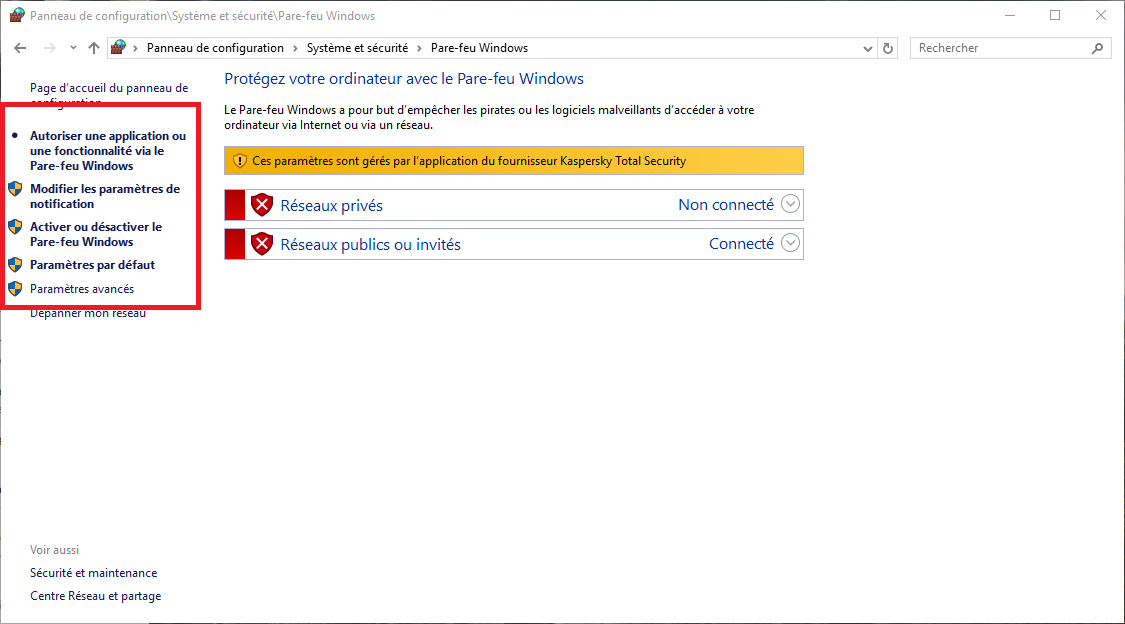This screenshot has width=1125, height=624.
Task: Open the recent locations dropdown arrow
Action: [x=73, y=48]
